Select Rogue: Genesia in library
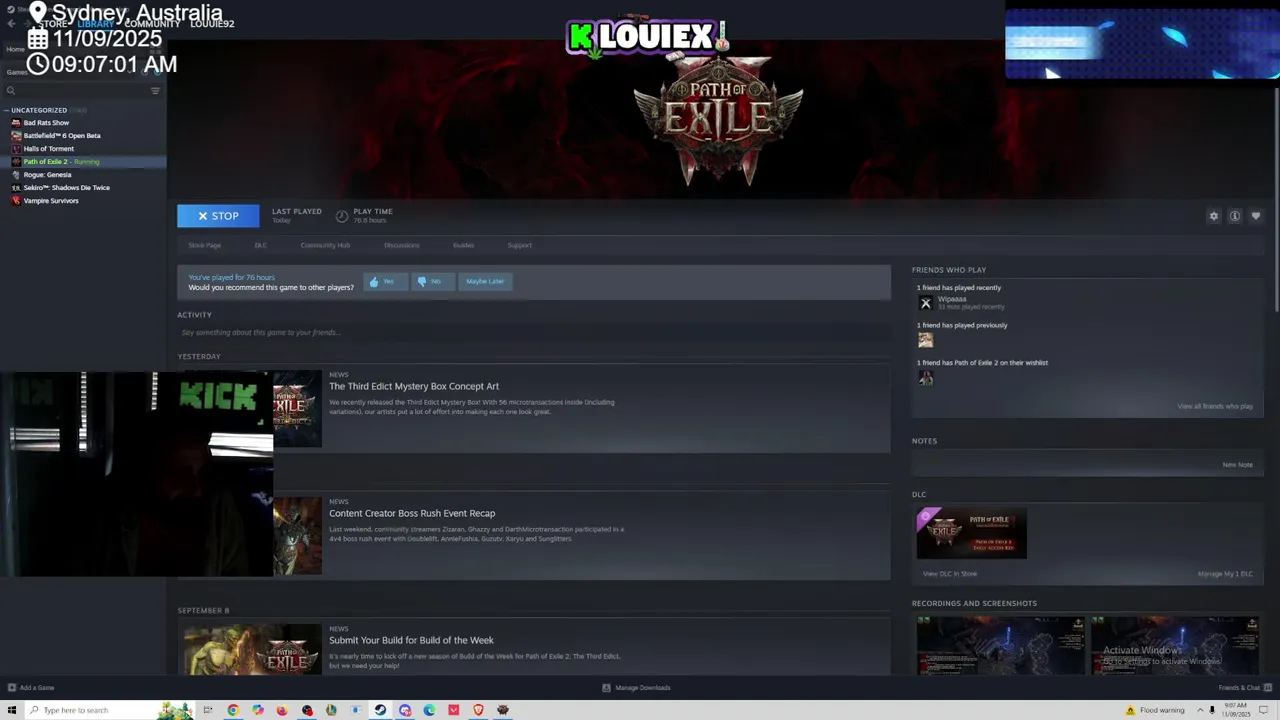The image size is (1280, 720). (x=47, y=174)
